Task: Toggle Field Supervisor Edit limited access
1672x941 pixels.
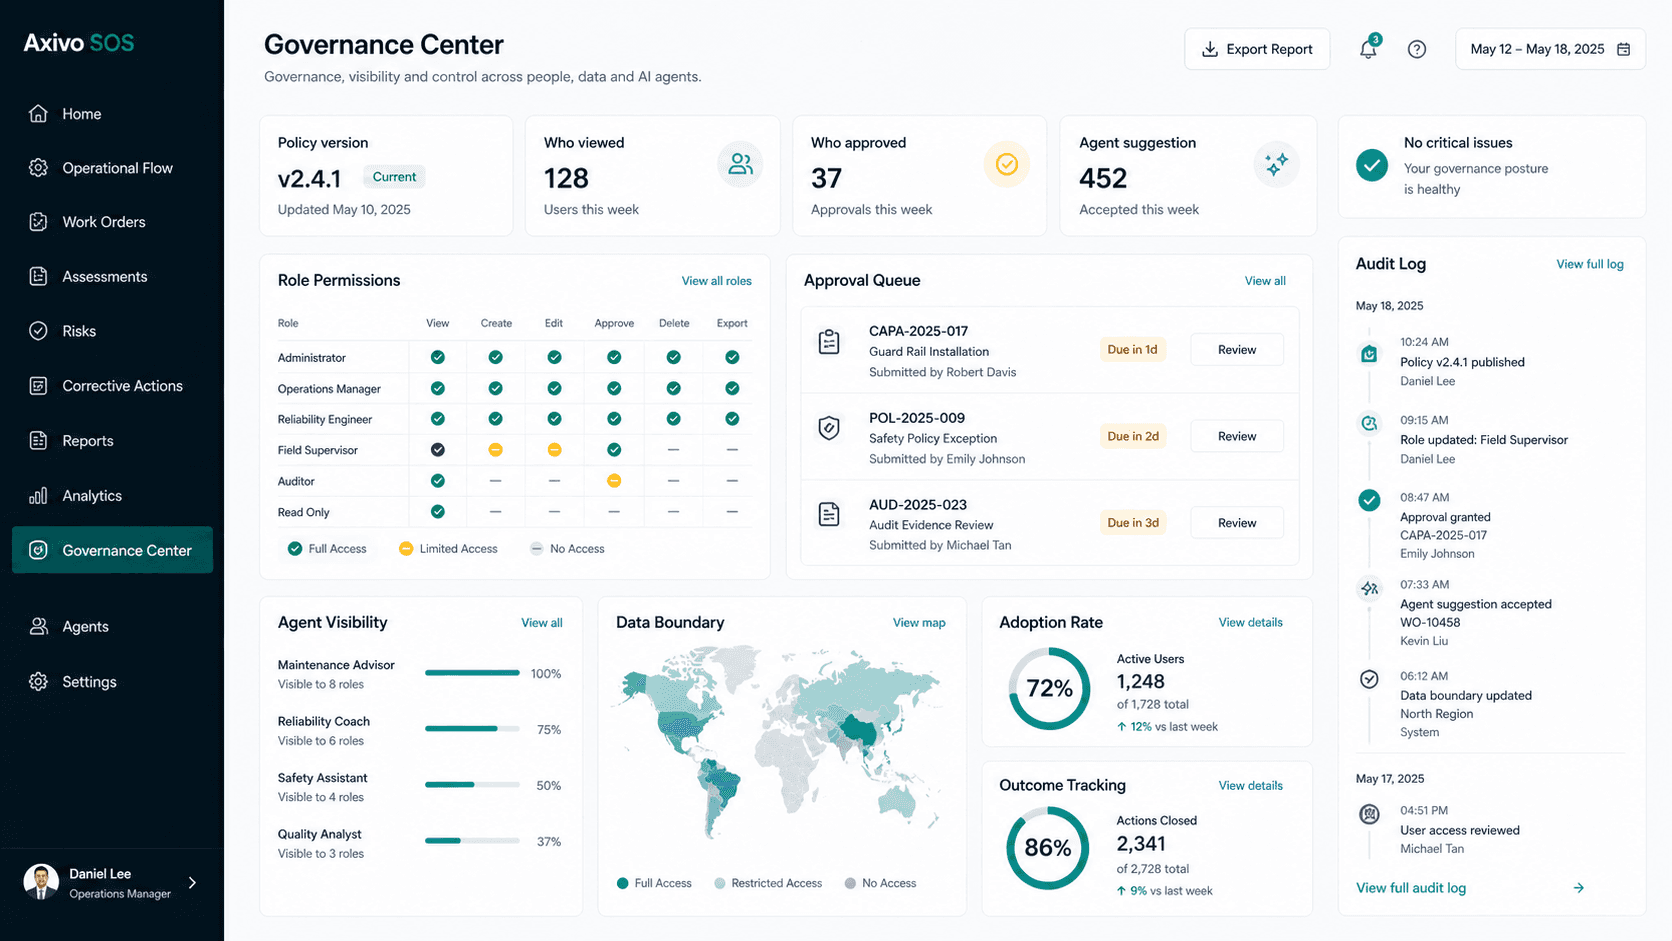Action: (554, 450)
